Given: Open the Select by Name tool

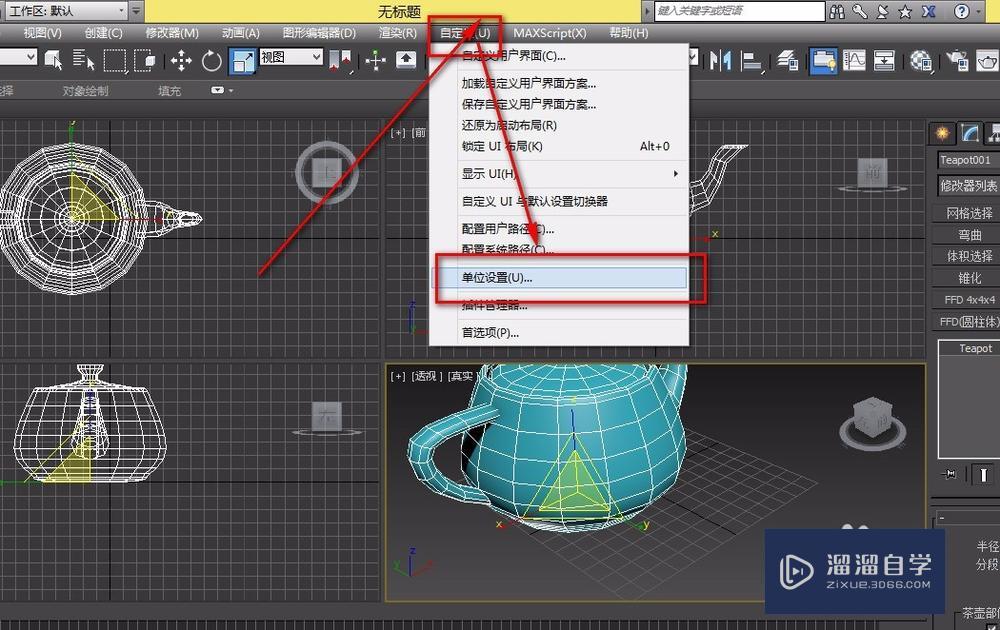Looking at the screenshot, I should tap(84, 61).
